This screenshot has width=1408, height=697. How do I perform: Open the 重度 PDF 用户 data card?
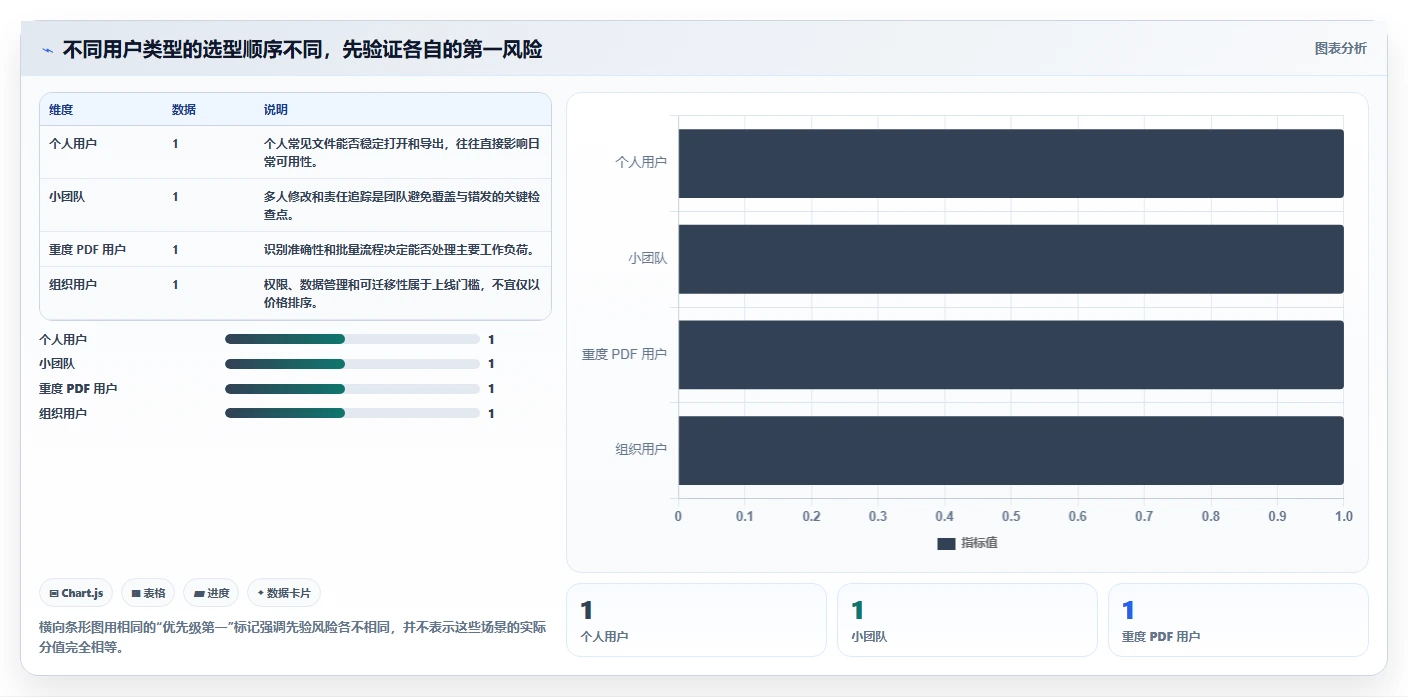(1238, 620)
